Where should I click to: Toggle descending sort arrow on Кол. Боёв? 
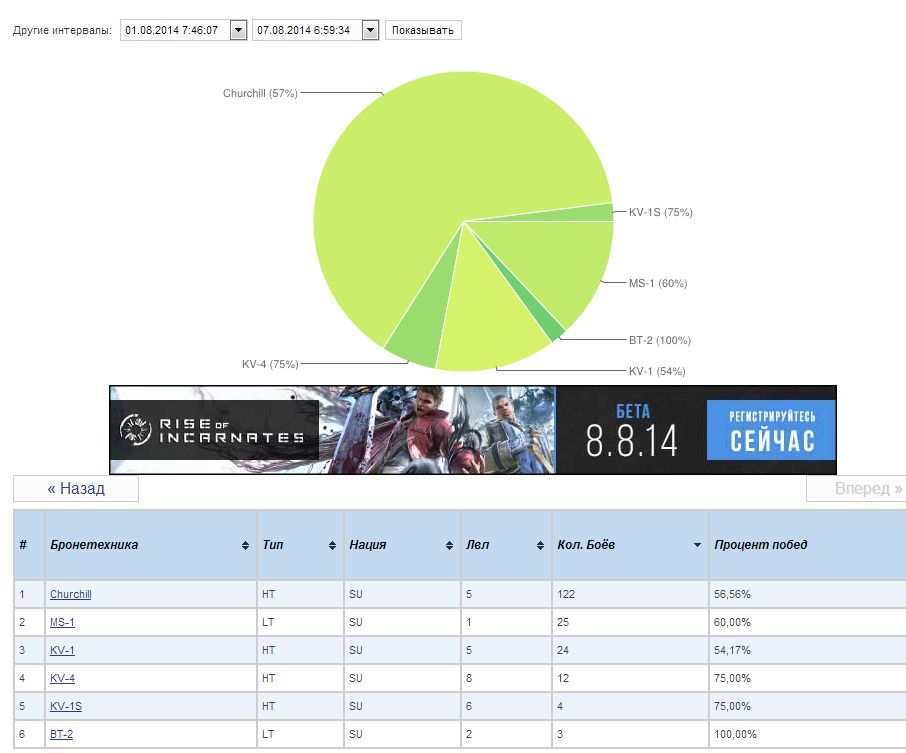pyautogui.click(x=697, y=545)
